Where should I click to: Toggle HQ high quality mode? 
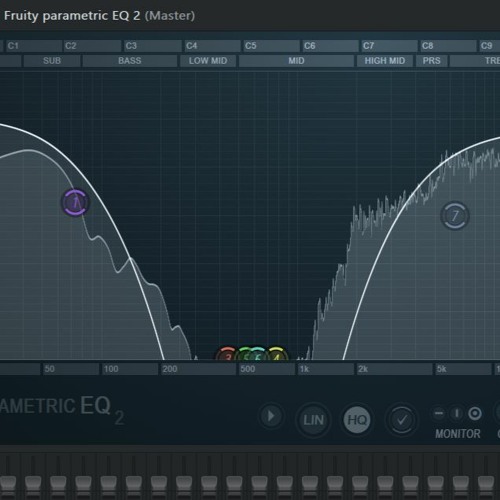[x=357, y=420]
